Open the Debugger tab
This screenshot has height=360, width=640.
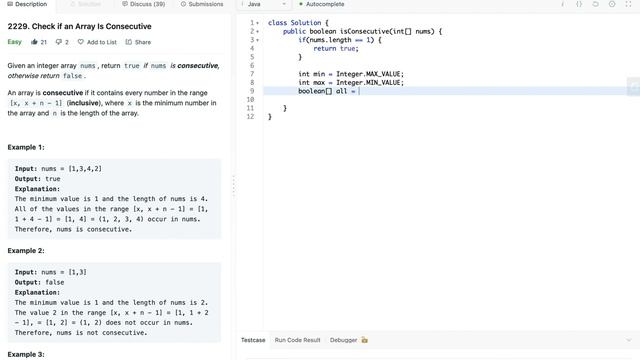point(343,340)
